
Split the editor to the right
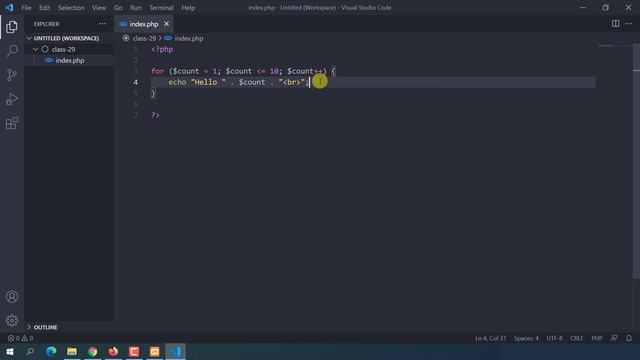pos(616,24)
